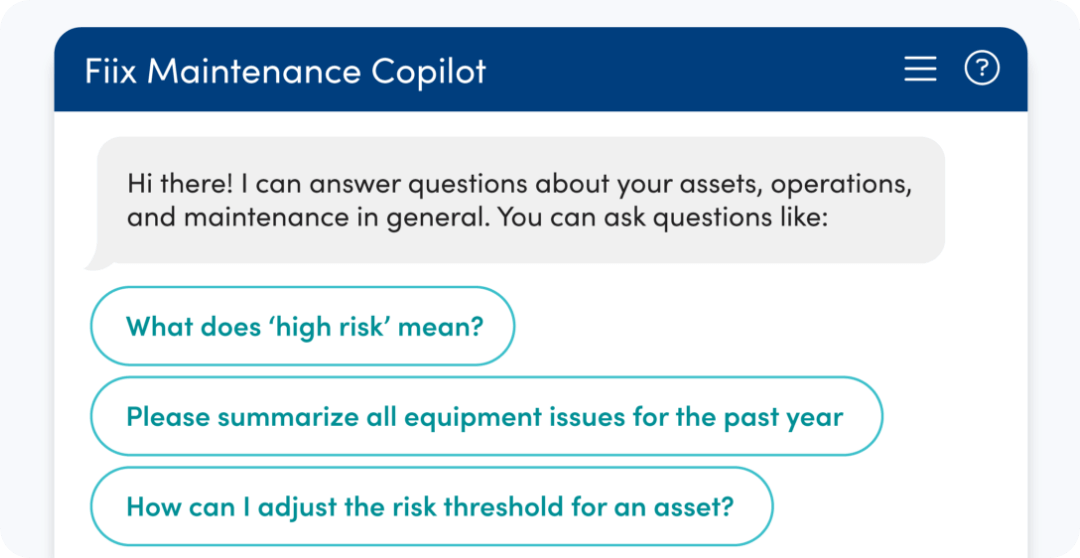Click the word "Fiix" in the title
Viewport: 1080px width, 558px height.
(x=112, y=71)
